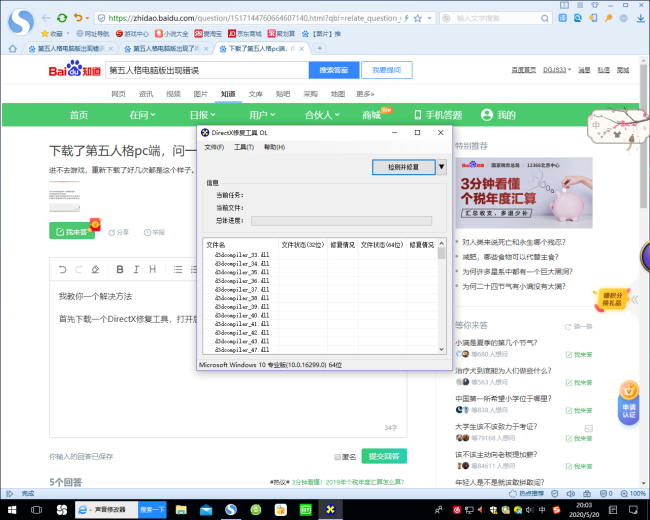650x520 pixels.
Task: Open the 游戏中心 bookmark
Action: pos(132,34)
